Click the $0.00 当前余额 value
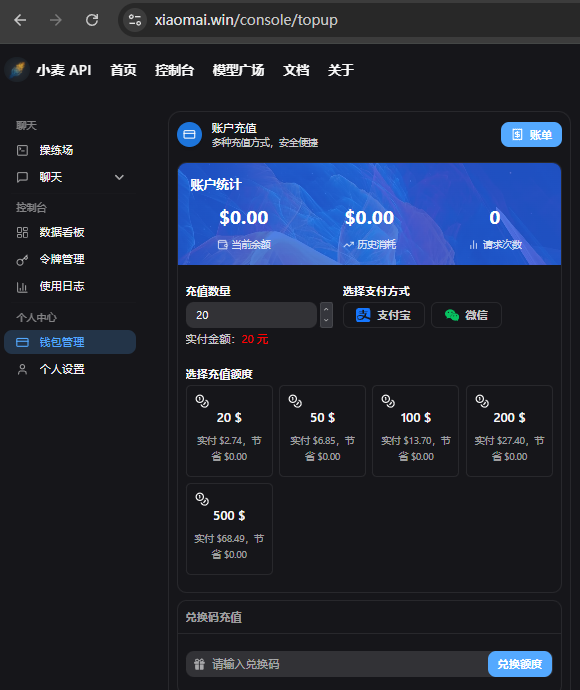The height and width of the screenshot is (690, 580). click(244, 218)
